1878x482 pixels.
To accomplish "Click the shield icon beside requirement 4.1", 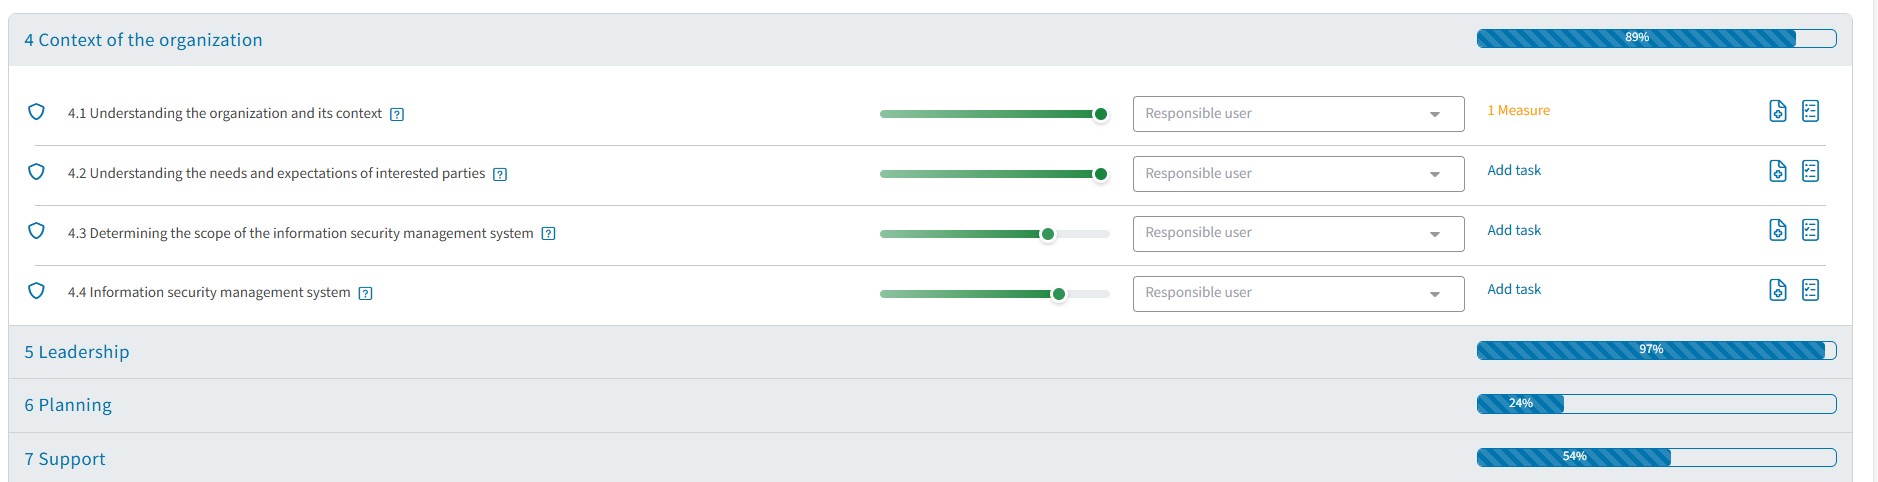I will [36, 112].
